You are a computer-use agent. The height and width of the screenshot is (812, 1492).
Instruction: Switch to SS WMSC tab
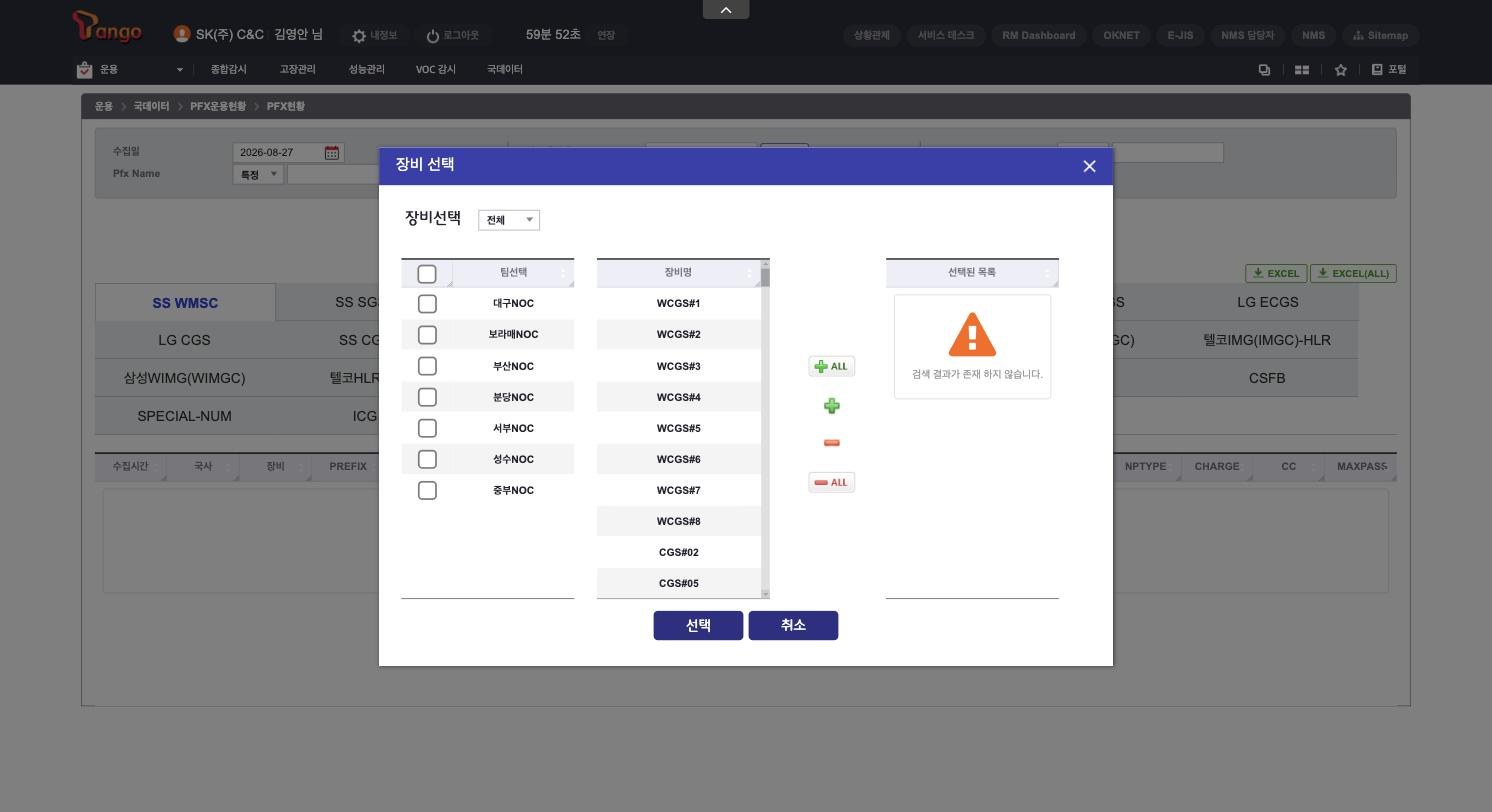185,303
